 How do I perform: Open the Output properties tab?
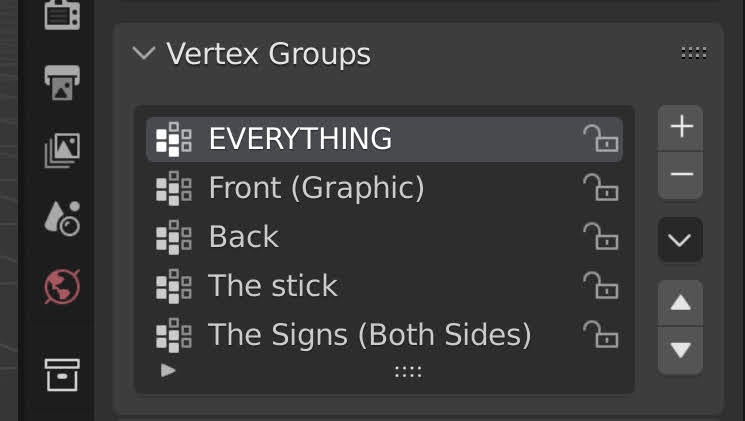click(62, 82)
